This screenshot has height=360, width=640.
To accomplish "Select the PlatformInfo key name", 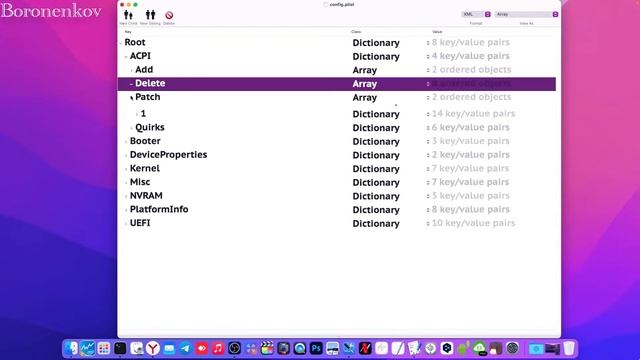I will pyautogui.click(x=159, y=209).
